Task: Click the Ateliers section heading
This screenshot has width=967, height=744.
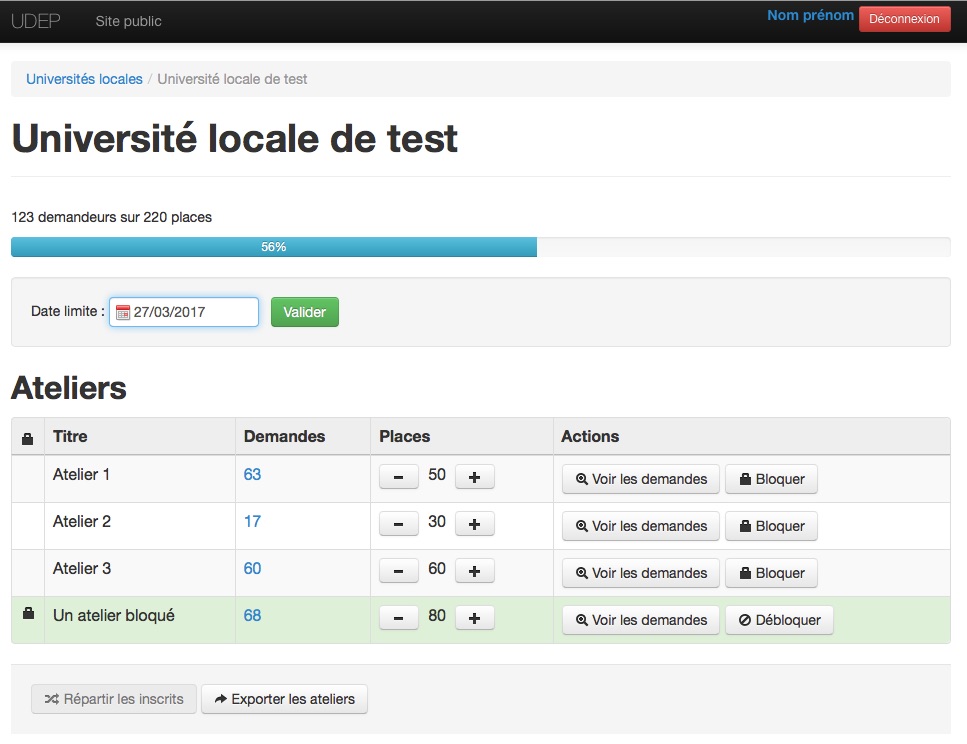Action: click(x=69, y=388)
